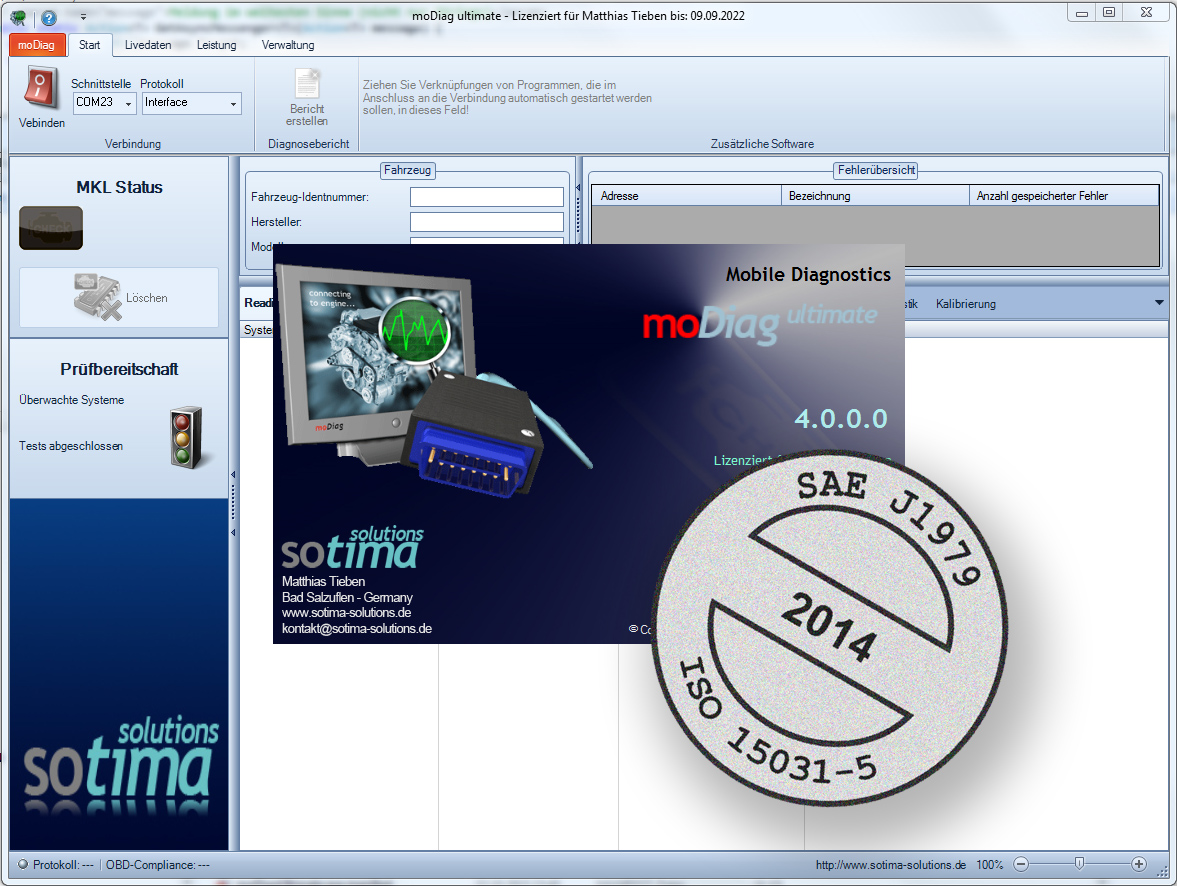
Task: Click the MKL check engine lamp icon
Action: coord(51,227)
